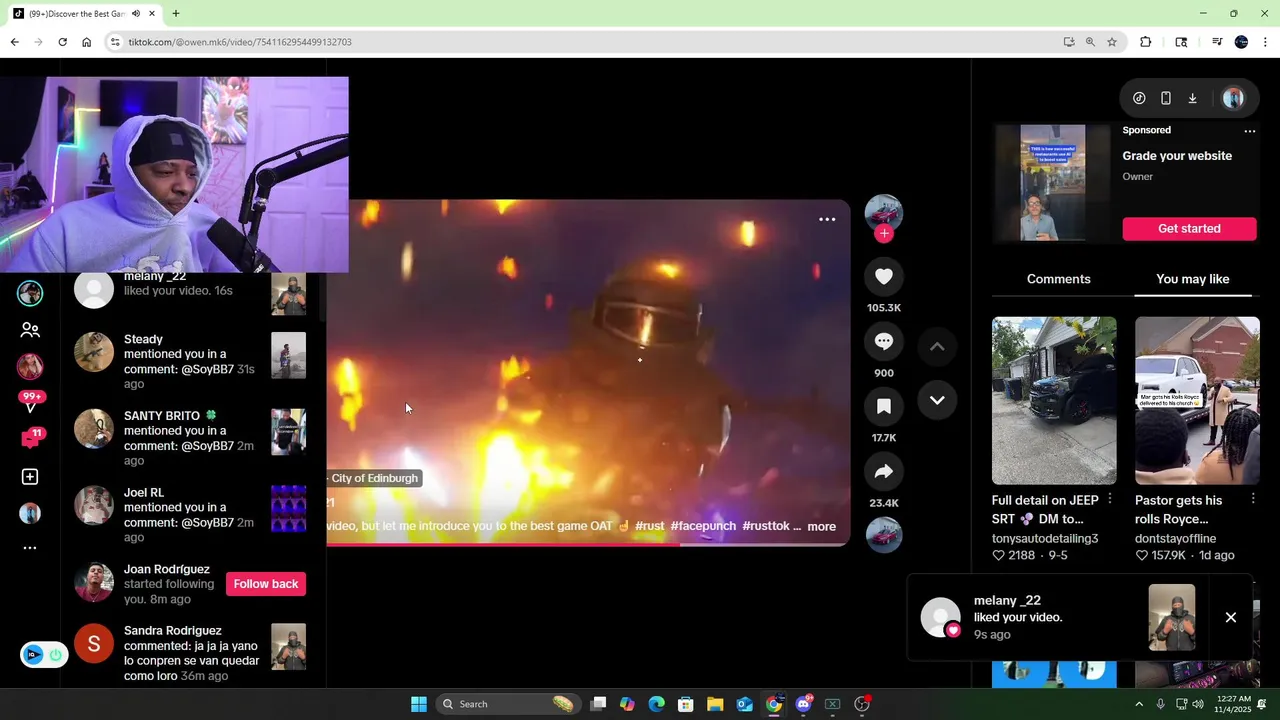Image resolution: width=1280 pixels, height=720 pixels.
Task: Click the creator's avatar beside the video
Action: [884, 213]
